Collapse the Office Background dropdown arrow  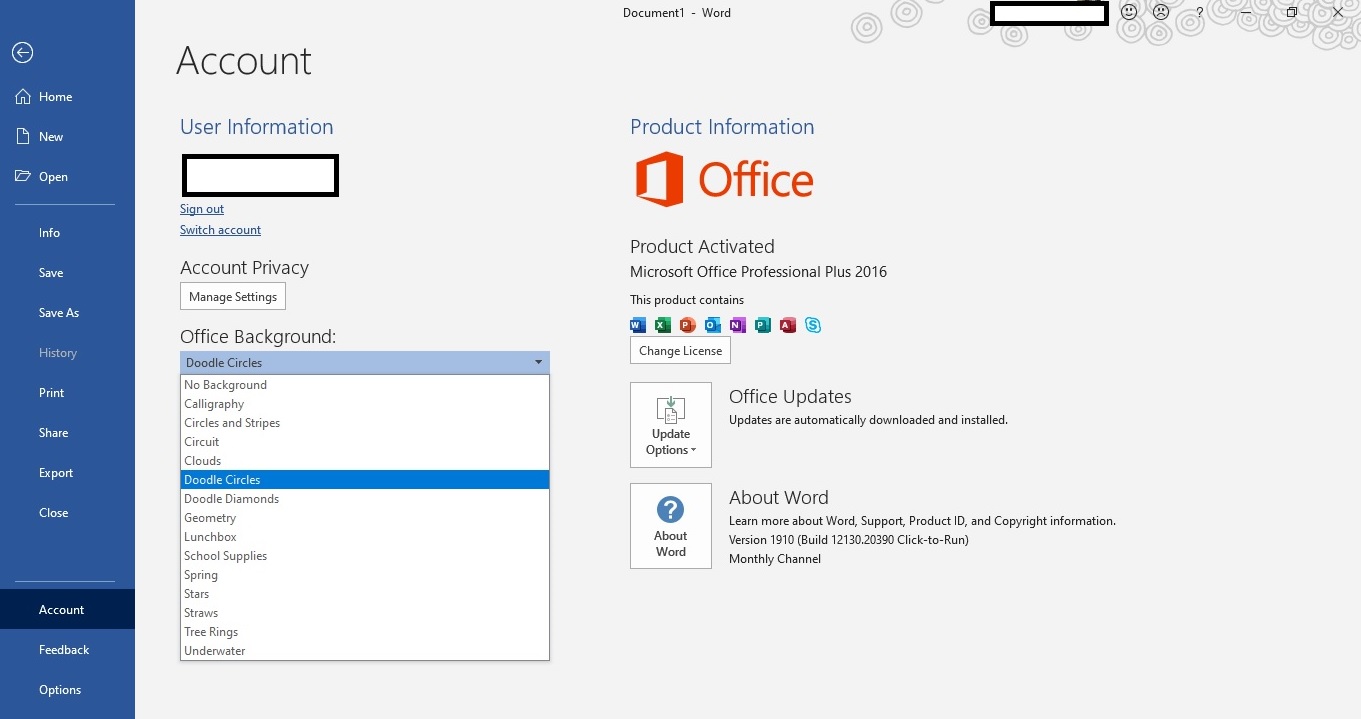(x=538, y=362)
